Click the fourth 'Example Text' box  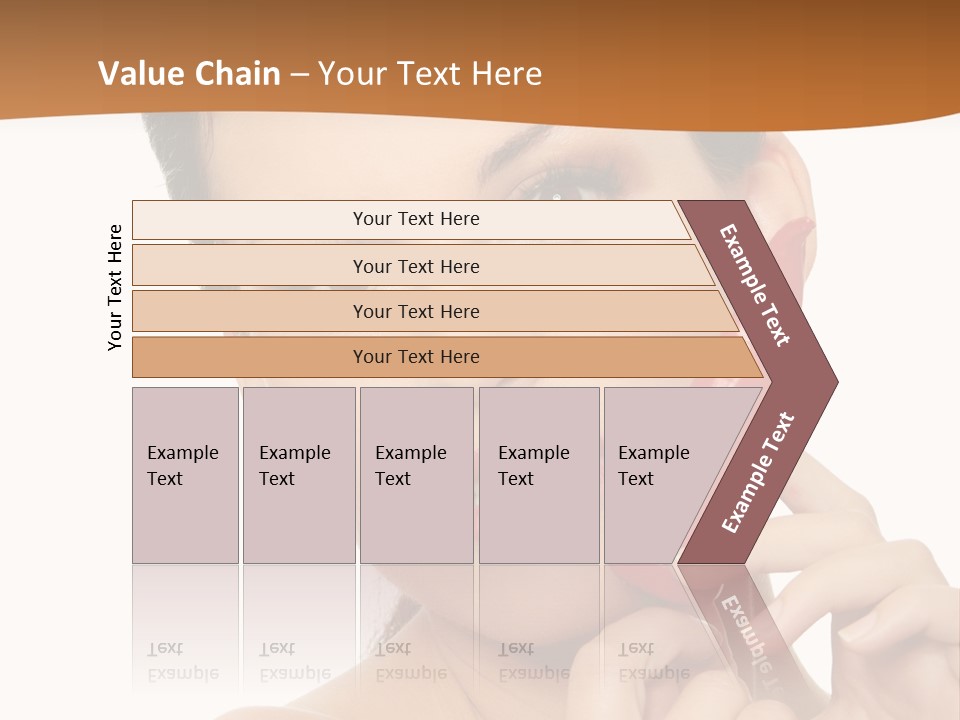pyautogui.click(x=539, y=475)
